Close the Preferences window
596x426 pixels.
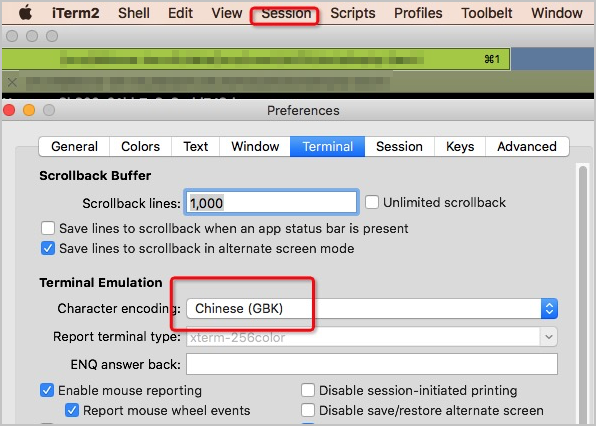tap(9, 111)
